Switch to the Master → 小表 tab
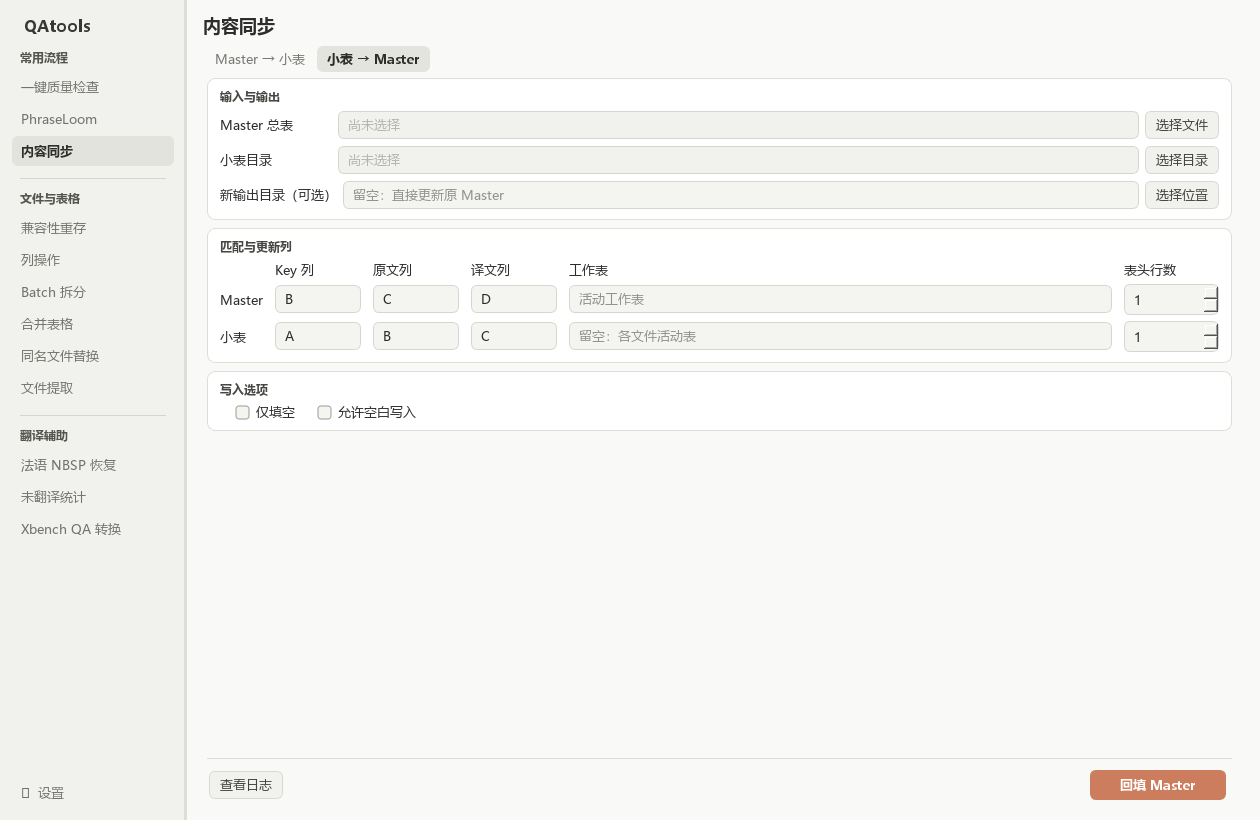The image size is (1260, 820). 260,59
